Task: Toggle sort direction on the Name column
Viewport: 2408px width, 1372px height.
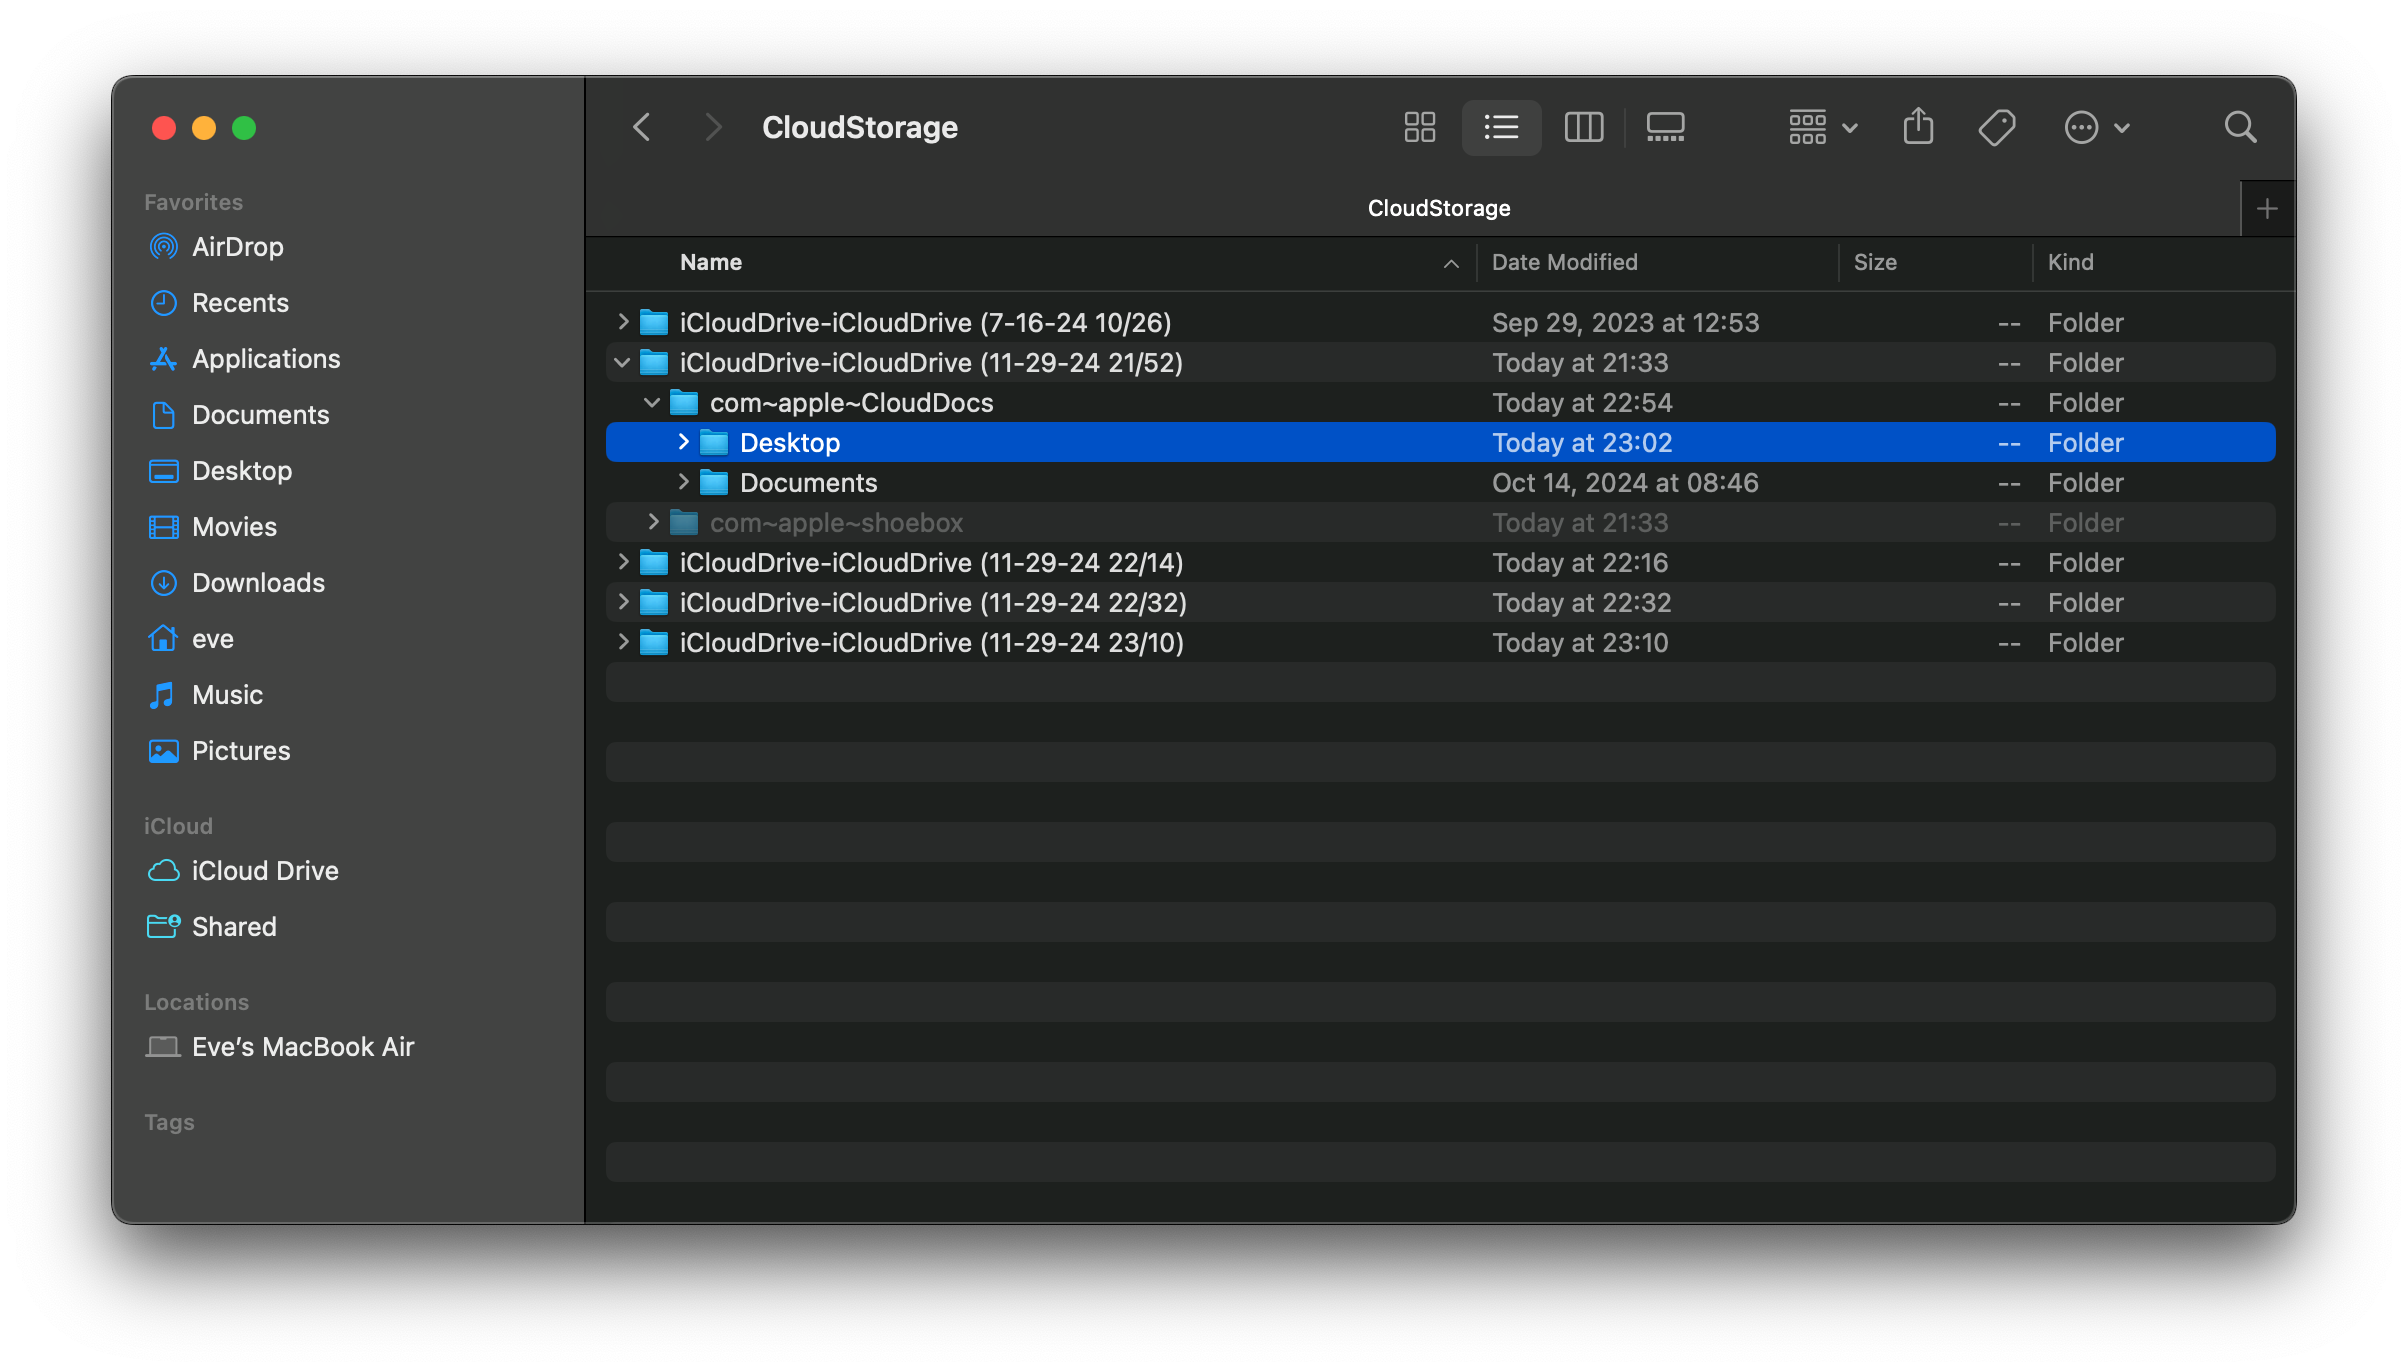Action: tap(1451, 263)
